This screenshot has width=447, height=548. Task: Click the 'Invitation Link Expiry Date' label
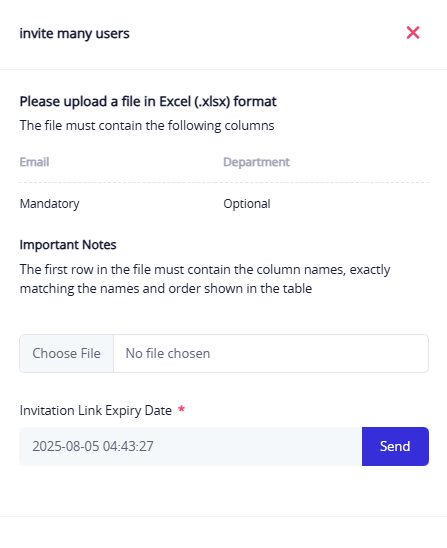[x=96, y=410]
